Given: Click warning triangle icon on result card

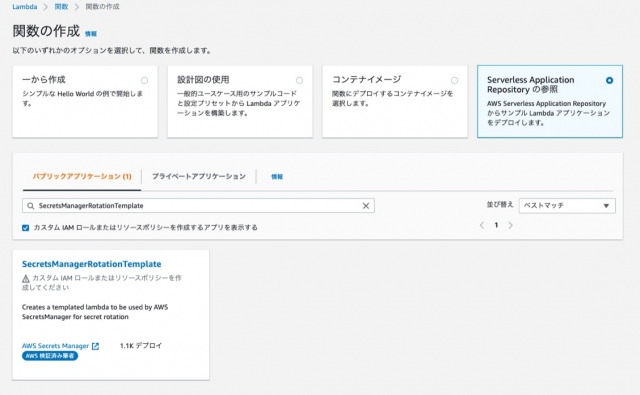Looking at the screenshot, I should (x=25, y=279).
